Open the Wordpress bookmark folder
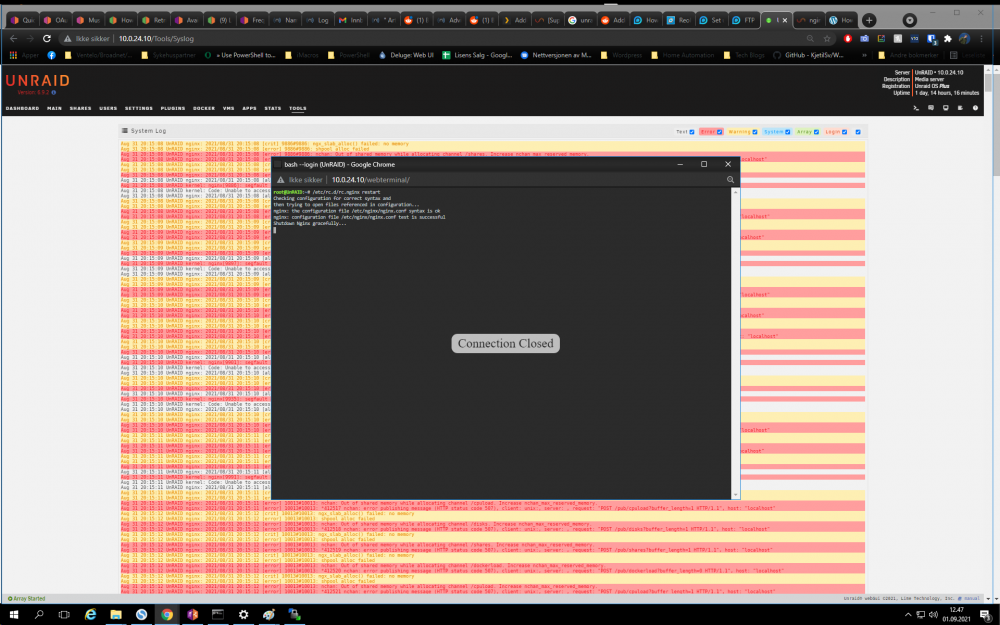Viewport: 1000px width, 625px height. tap(621, 55)
